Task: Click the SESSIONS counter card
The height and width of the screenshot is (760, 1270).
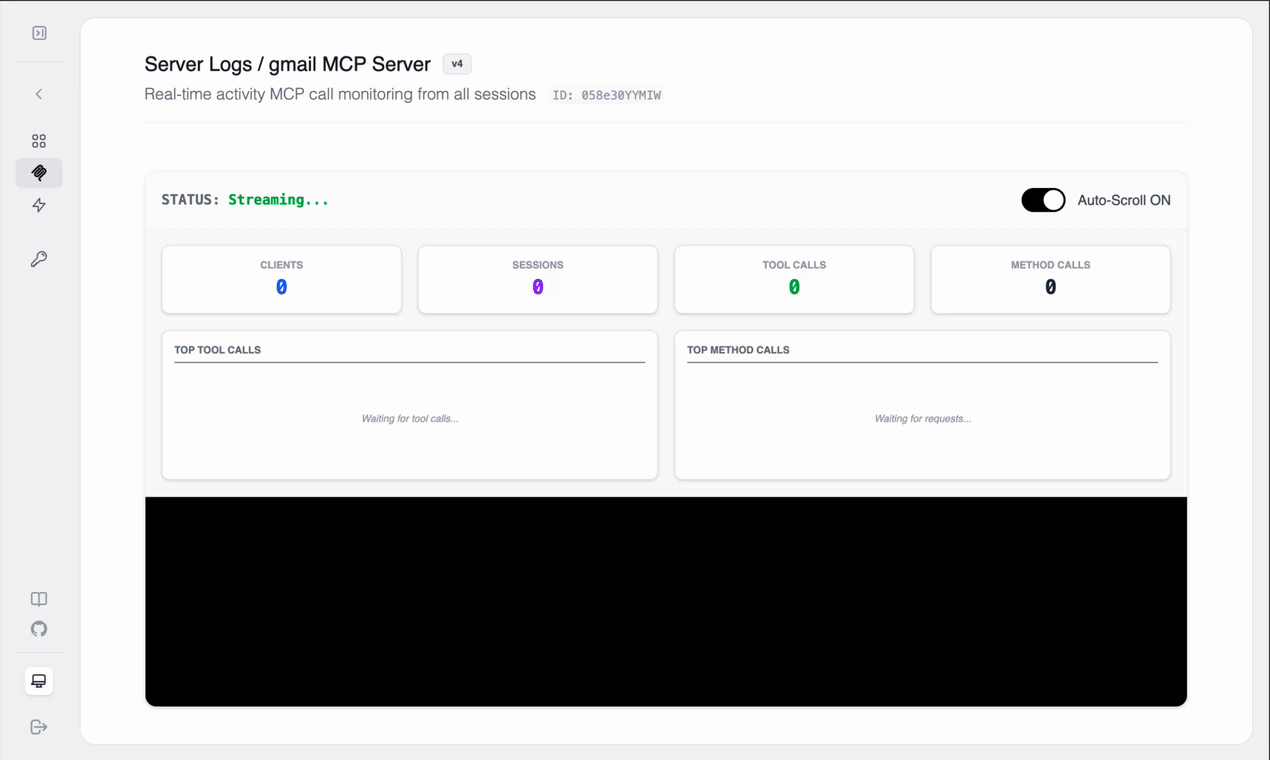Action: click(537, 279)
